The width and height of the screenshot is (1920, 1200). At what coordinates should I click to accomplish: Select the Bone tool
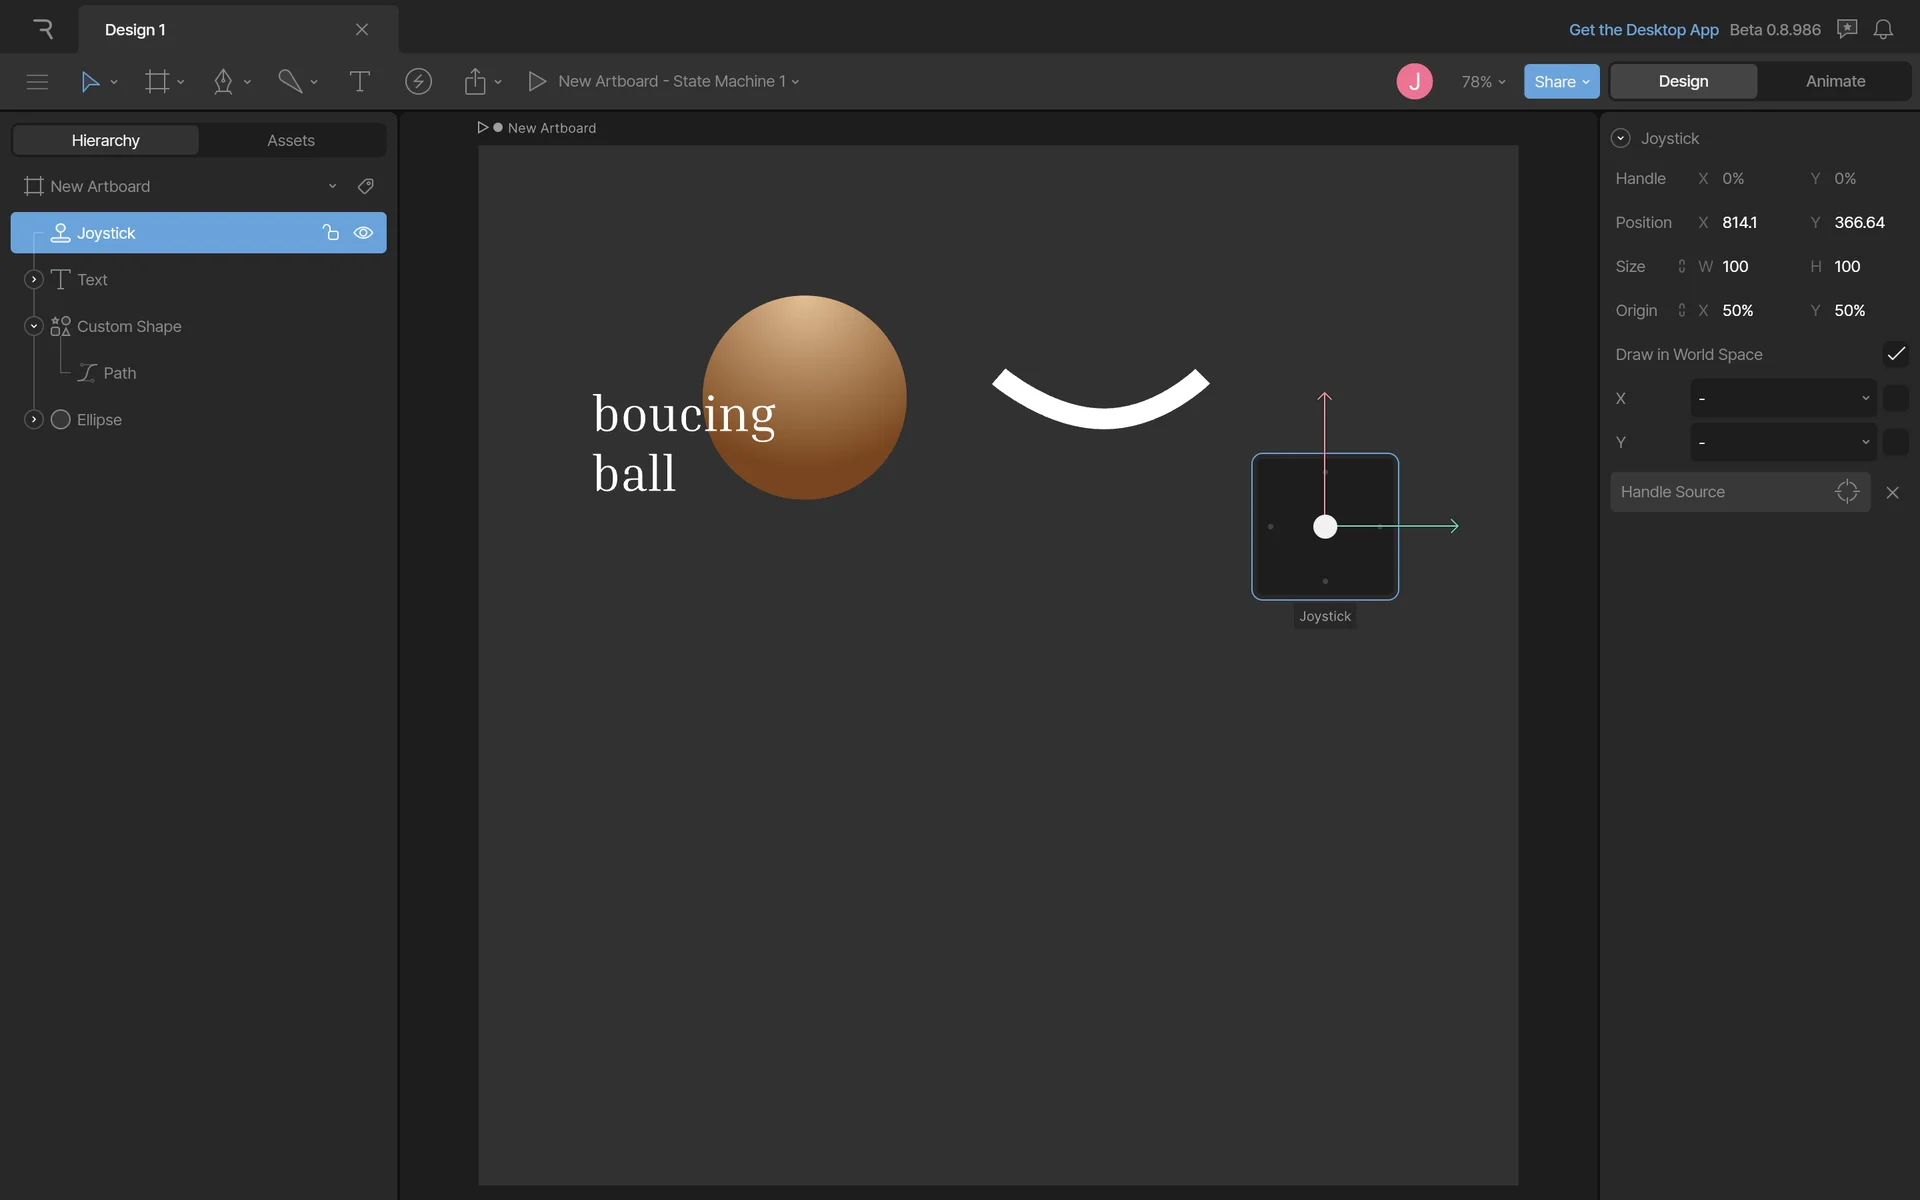click(290, 82)
